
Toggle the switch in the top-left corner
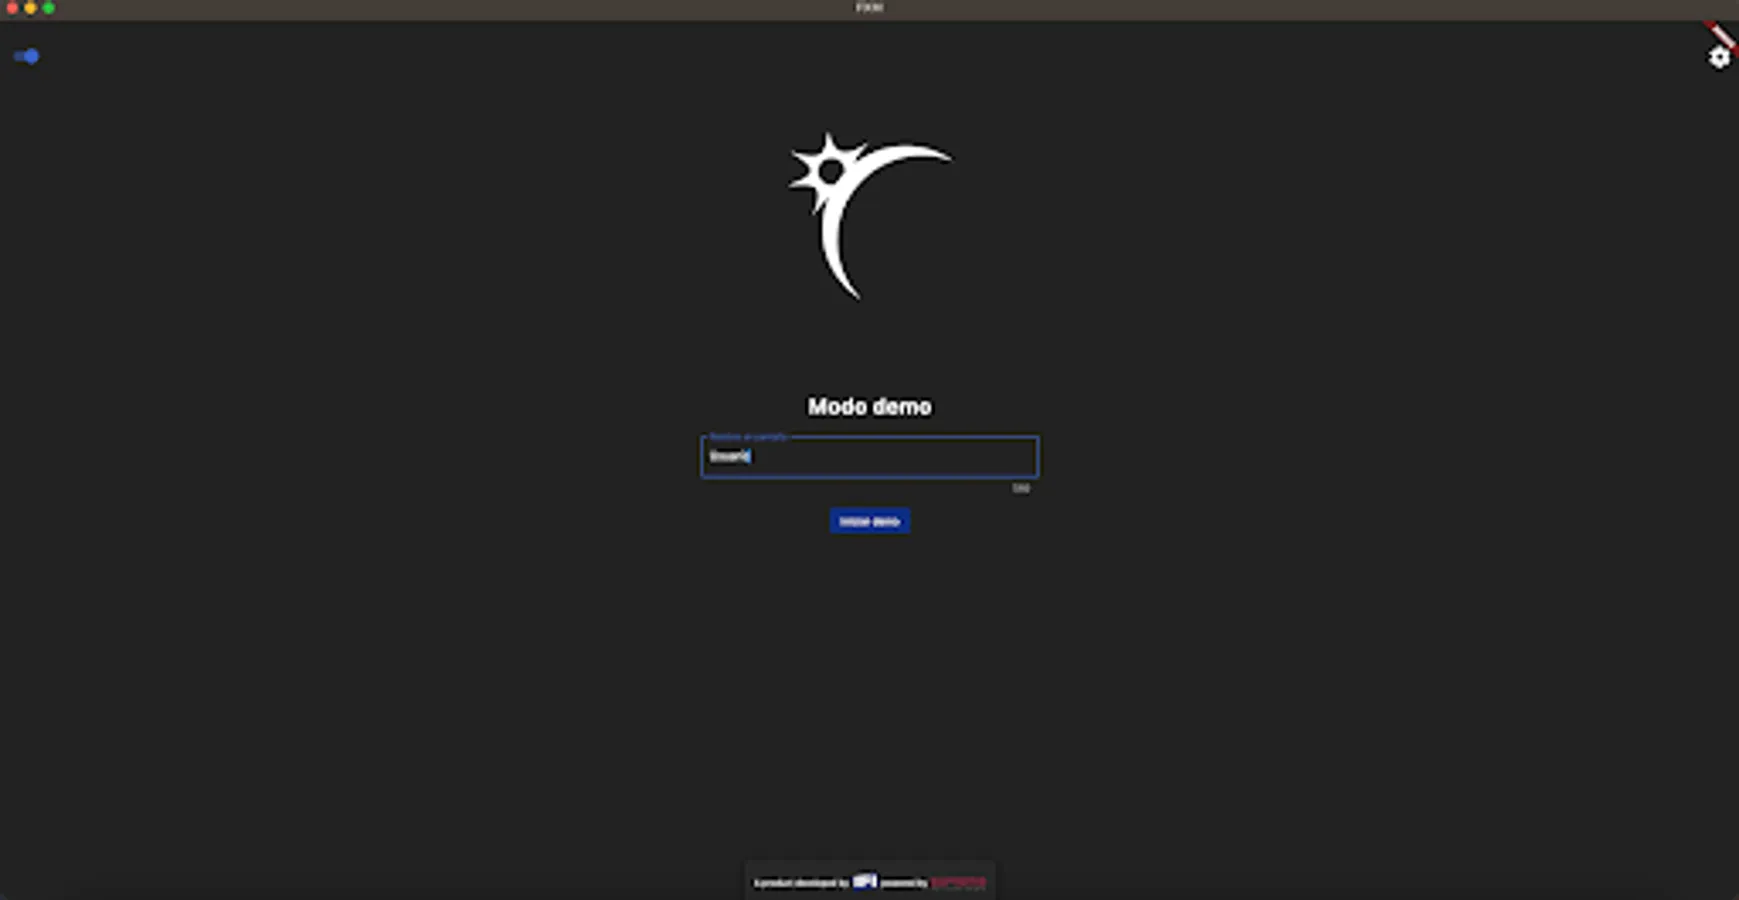click(27, 56)
